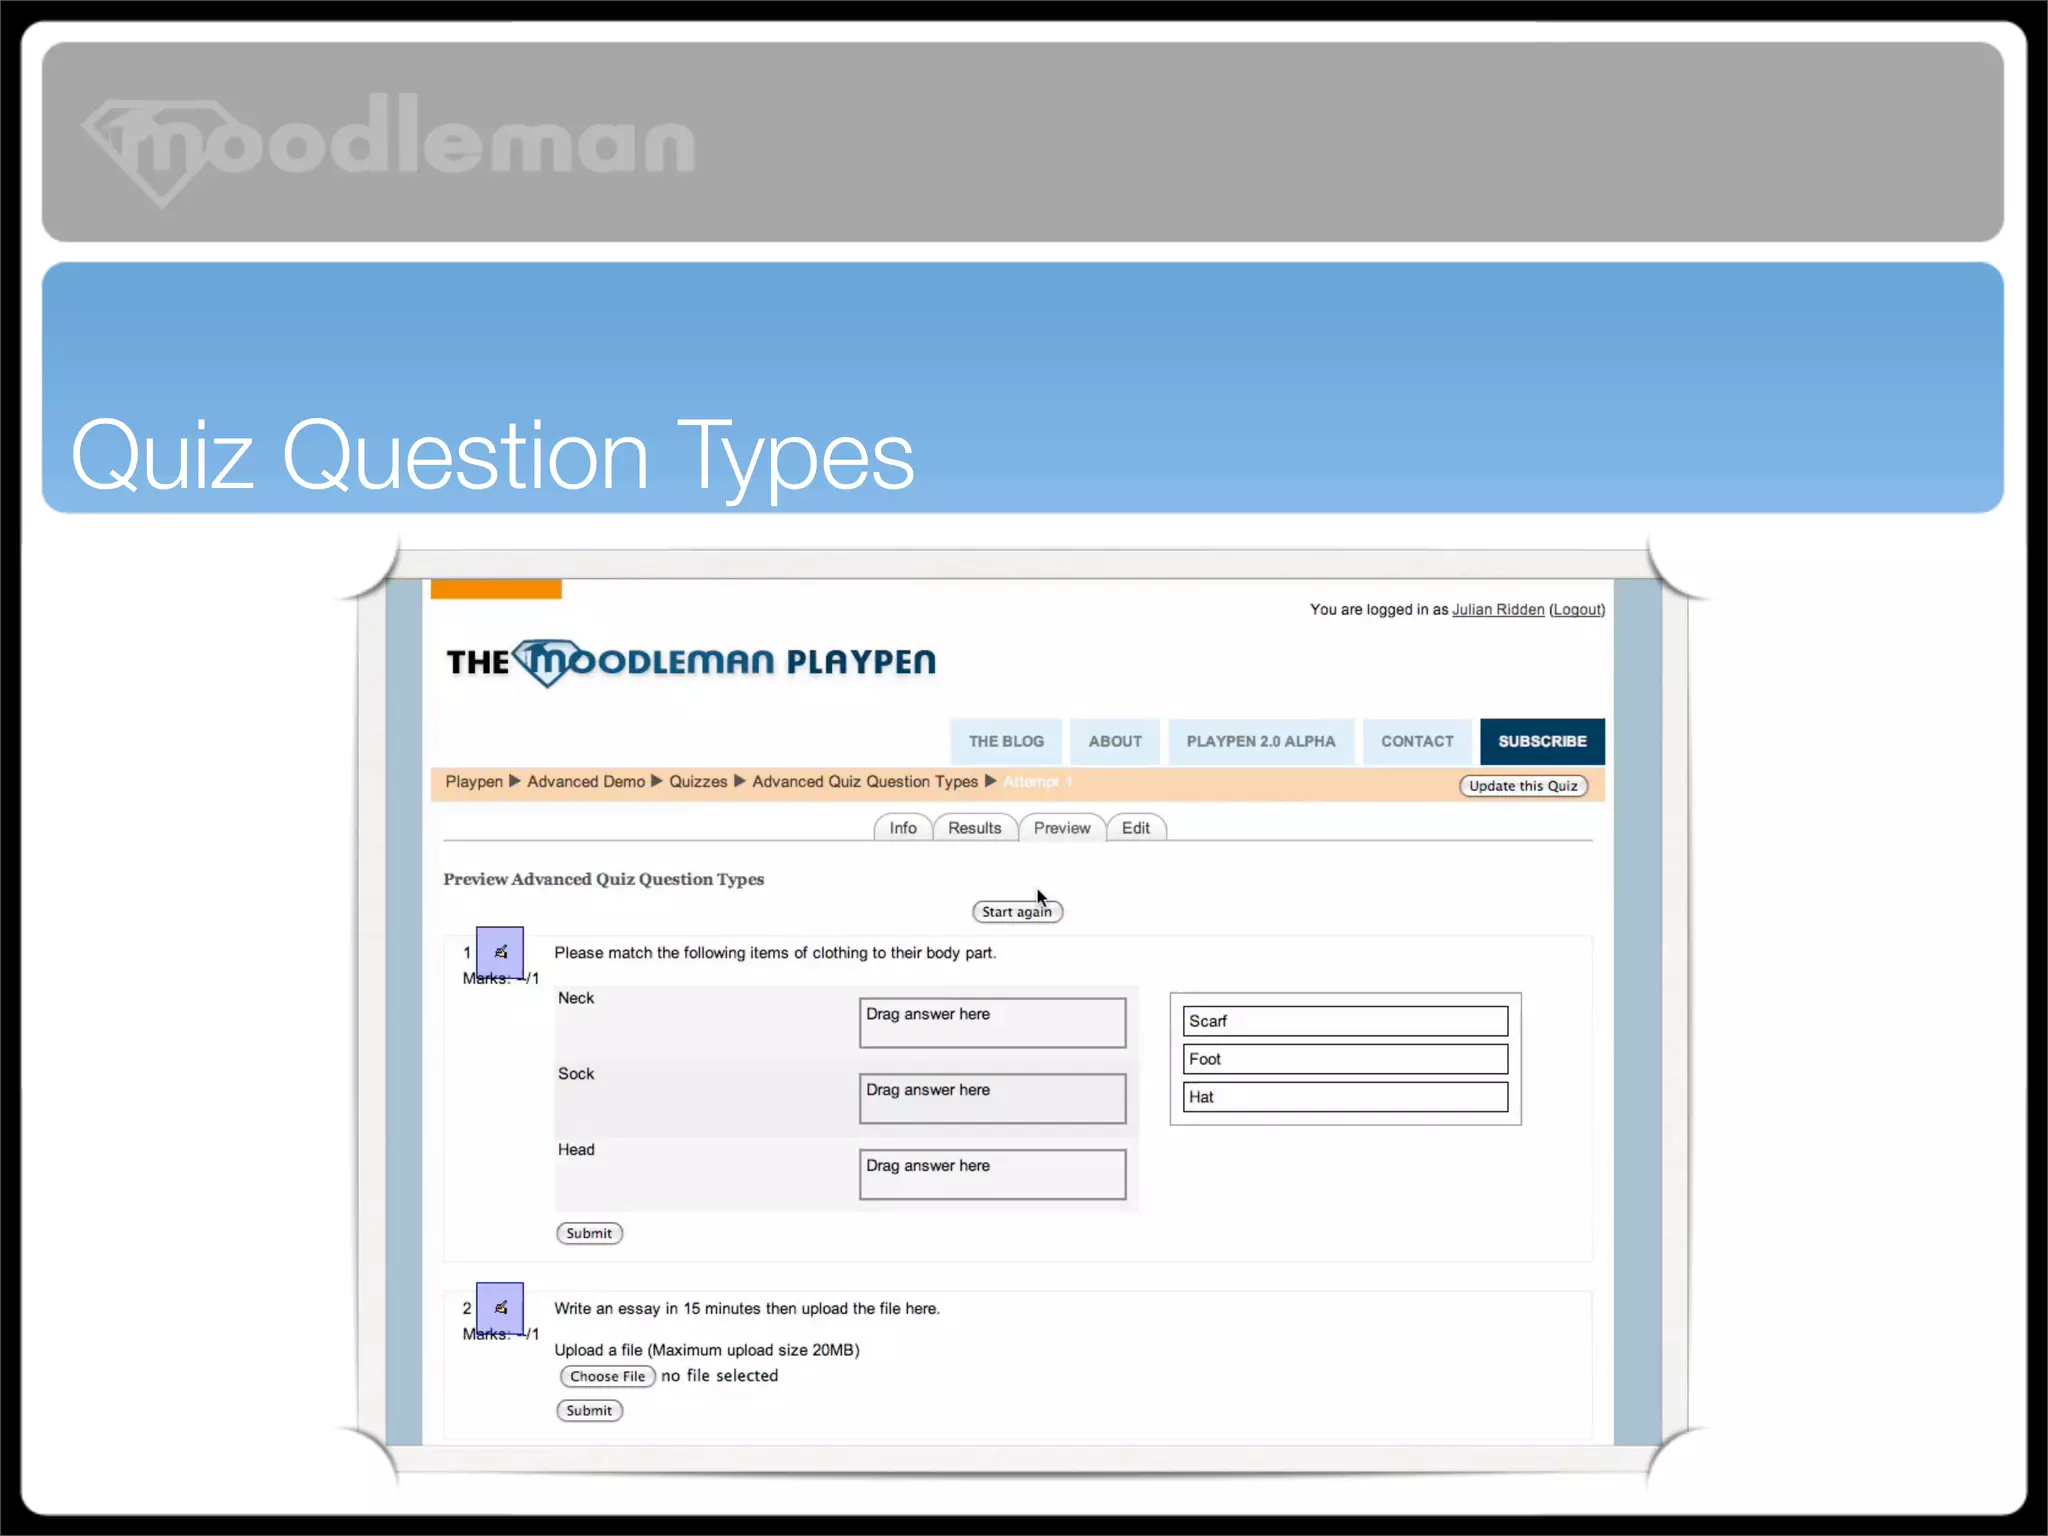
Task: Click the Update this Quiz button
Action: [1523, 786]
